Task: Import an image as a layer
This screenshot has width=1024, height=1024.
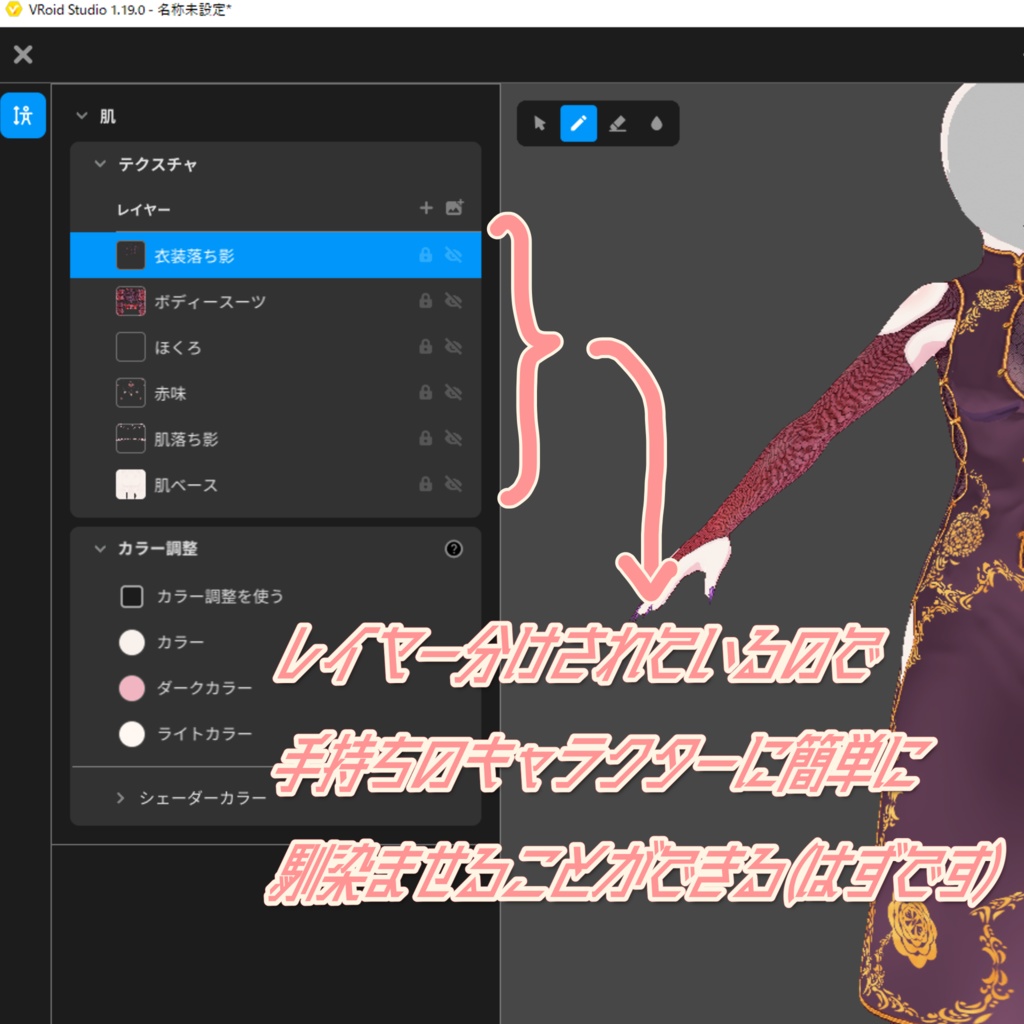Action: point(455,208)
